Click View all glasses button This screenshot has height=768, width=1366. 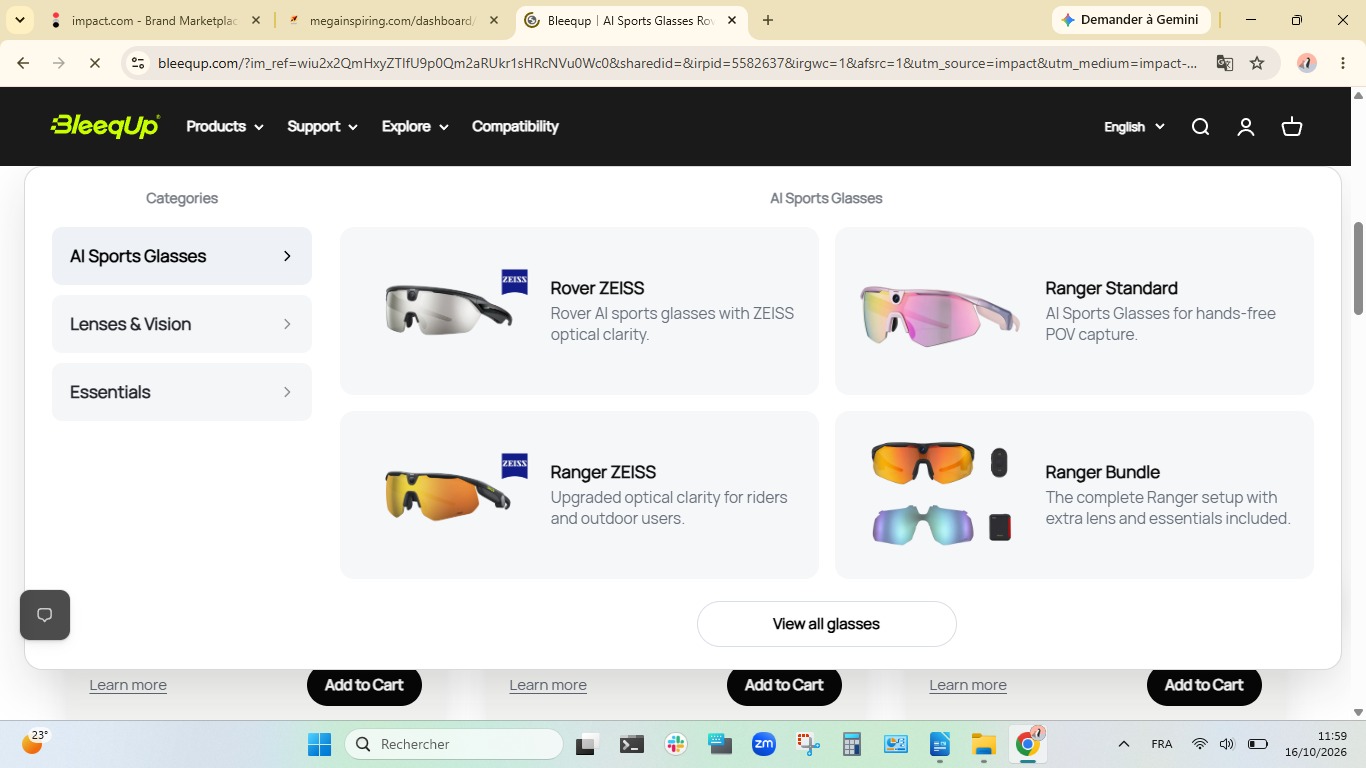click(827, 624)
